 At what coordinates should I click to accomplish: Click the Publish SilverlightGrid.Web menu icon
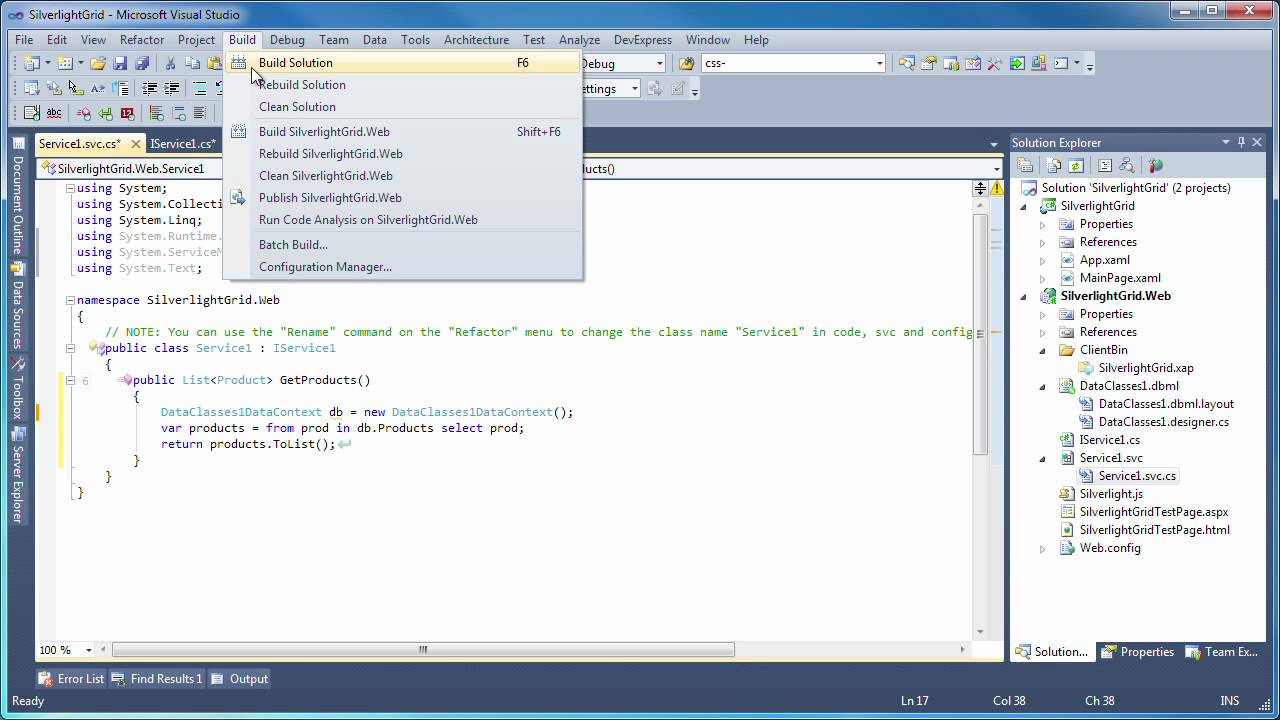tap(238, 198)
